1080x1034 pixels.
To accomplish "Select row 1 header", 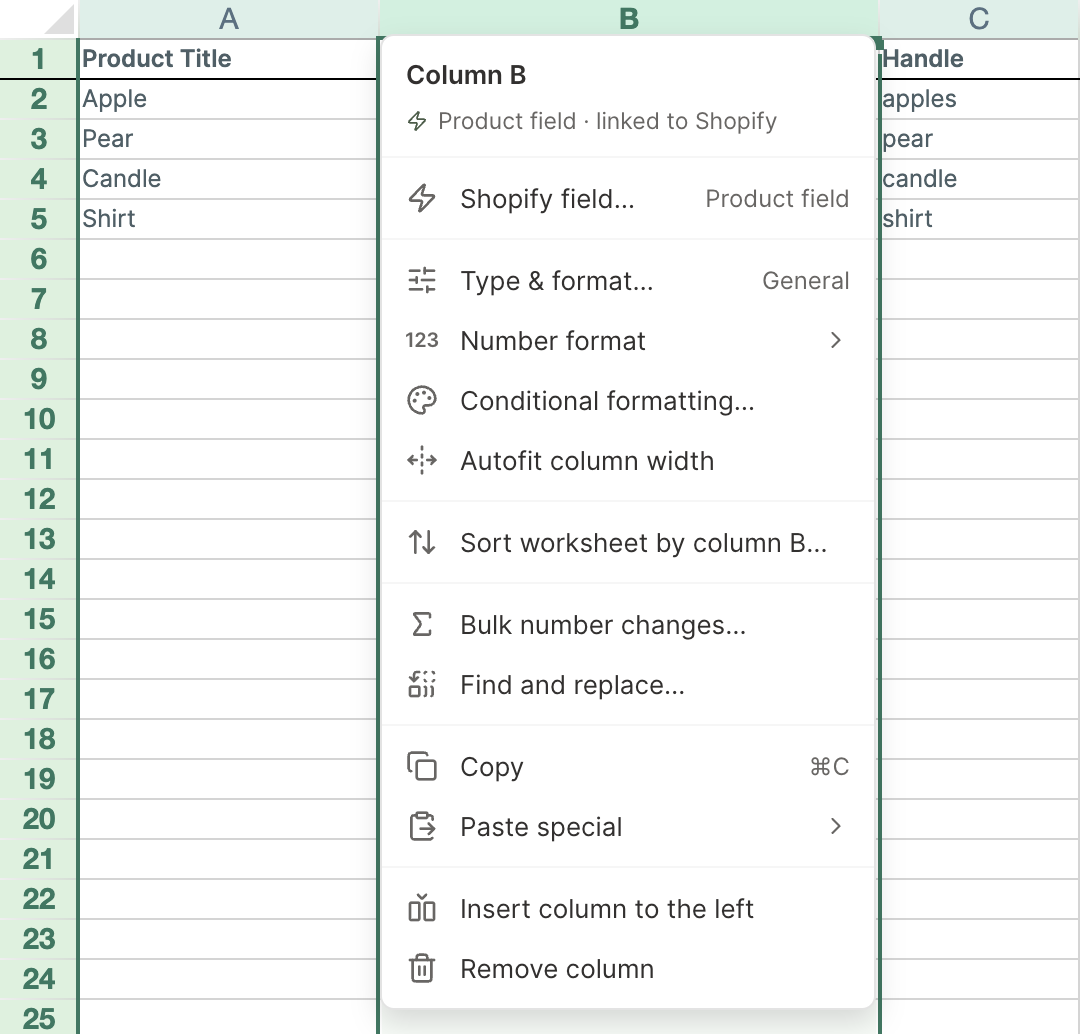I will click(39, 59).
